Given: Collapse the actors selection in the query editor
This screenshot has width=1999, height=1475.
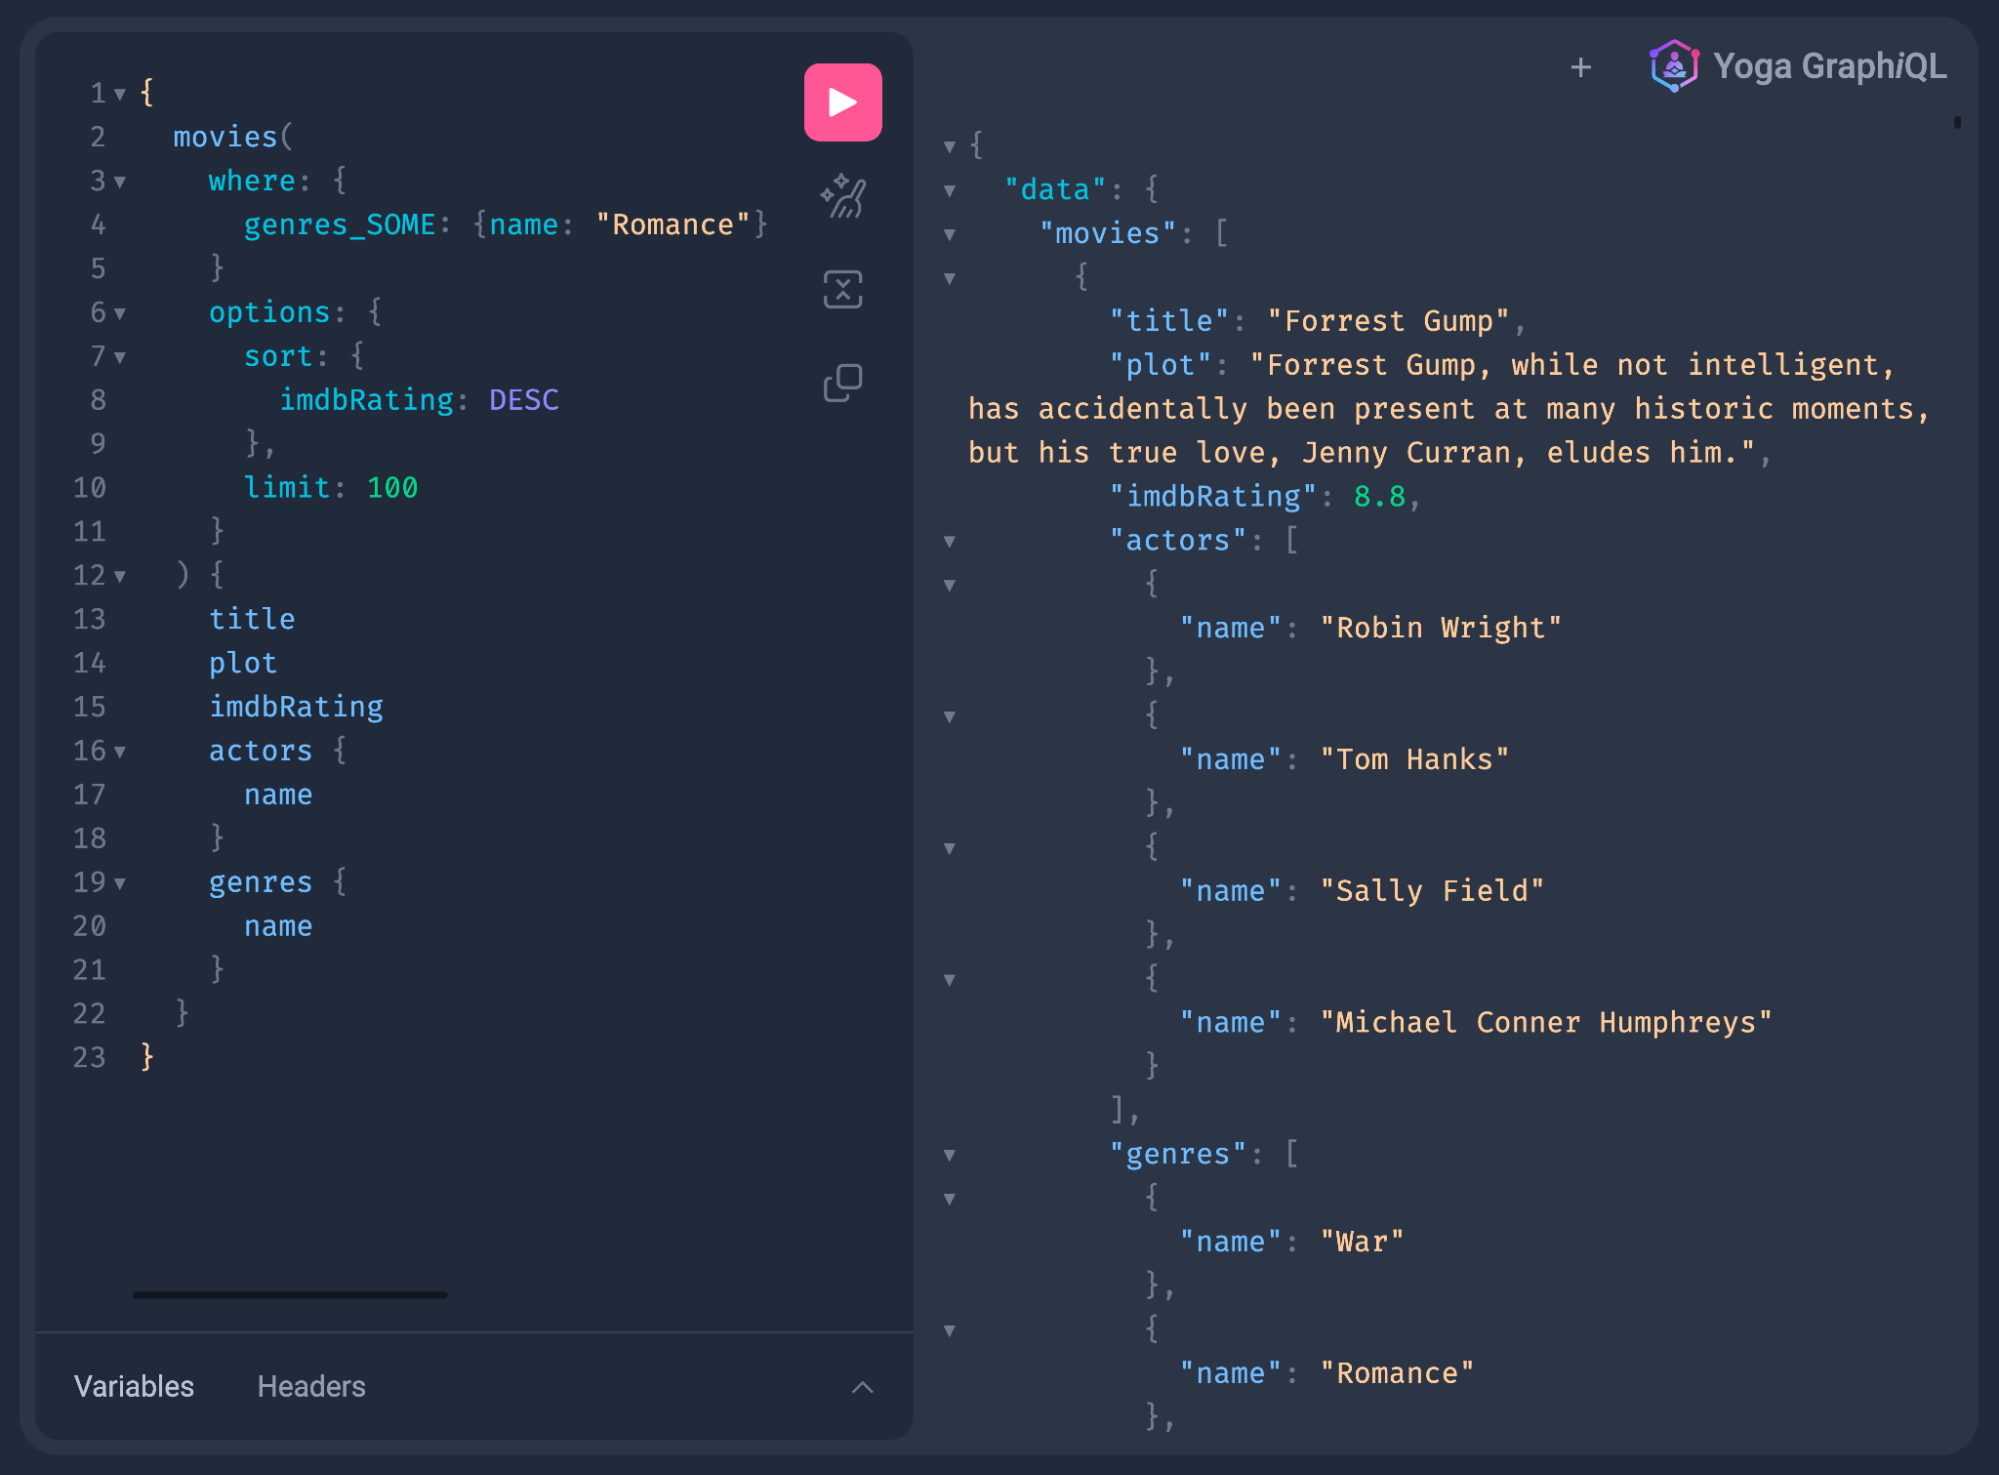Looking at the screenshot, I should (x=119, y=751).
